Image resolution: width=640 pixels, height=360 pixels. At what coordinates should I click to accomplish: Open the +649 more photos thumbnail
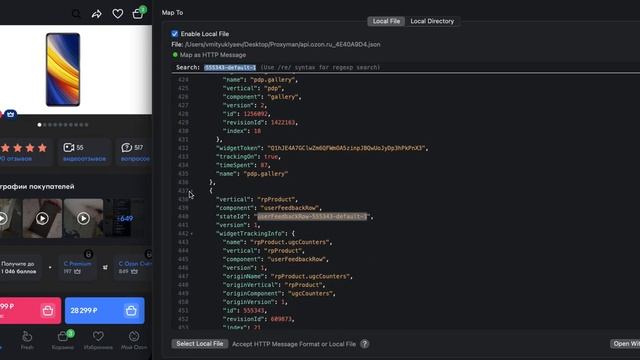[124, 218]
